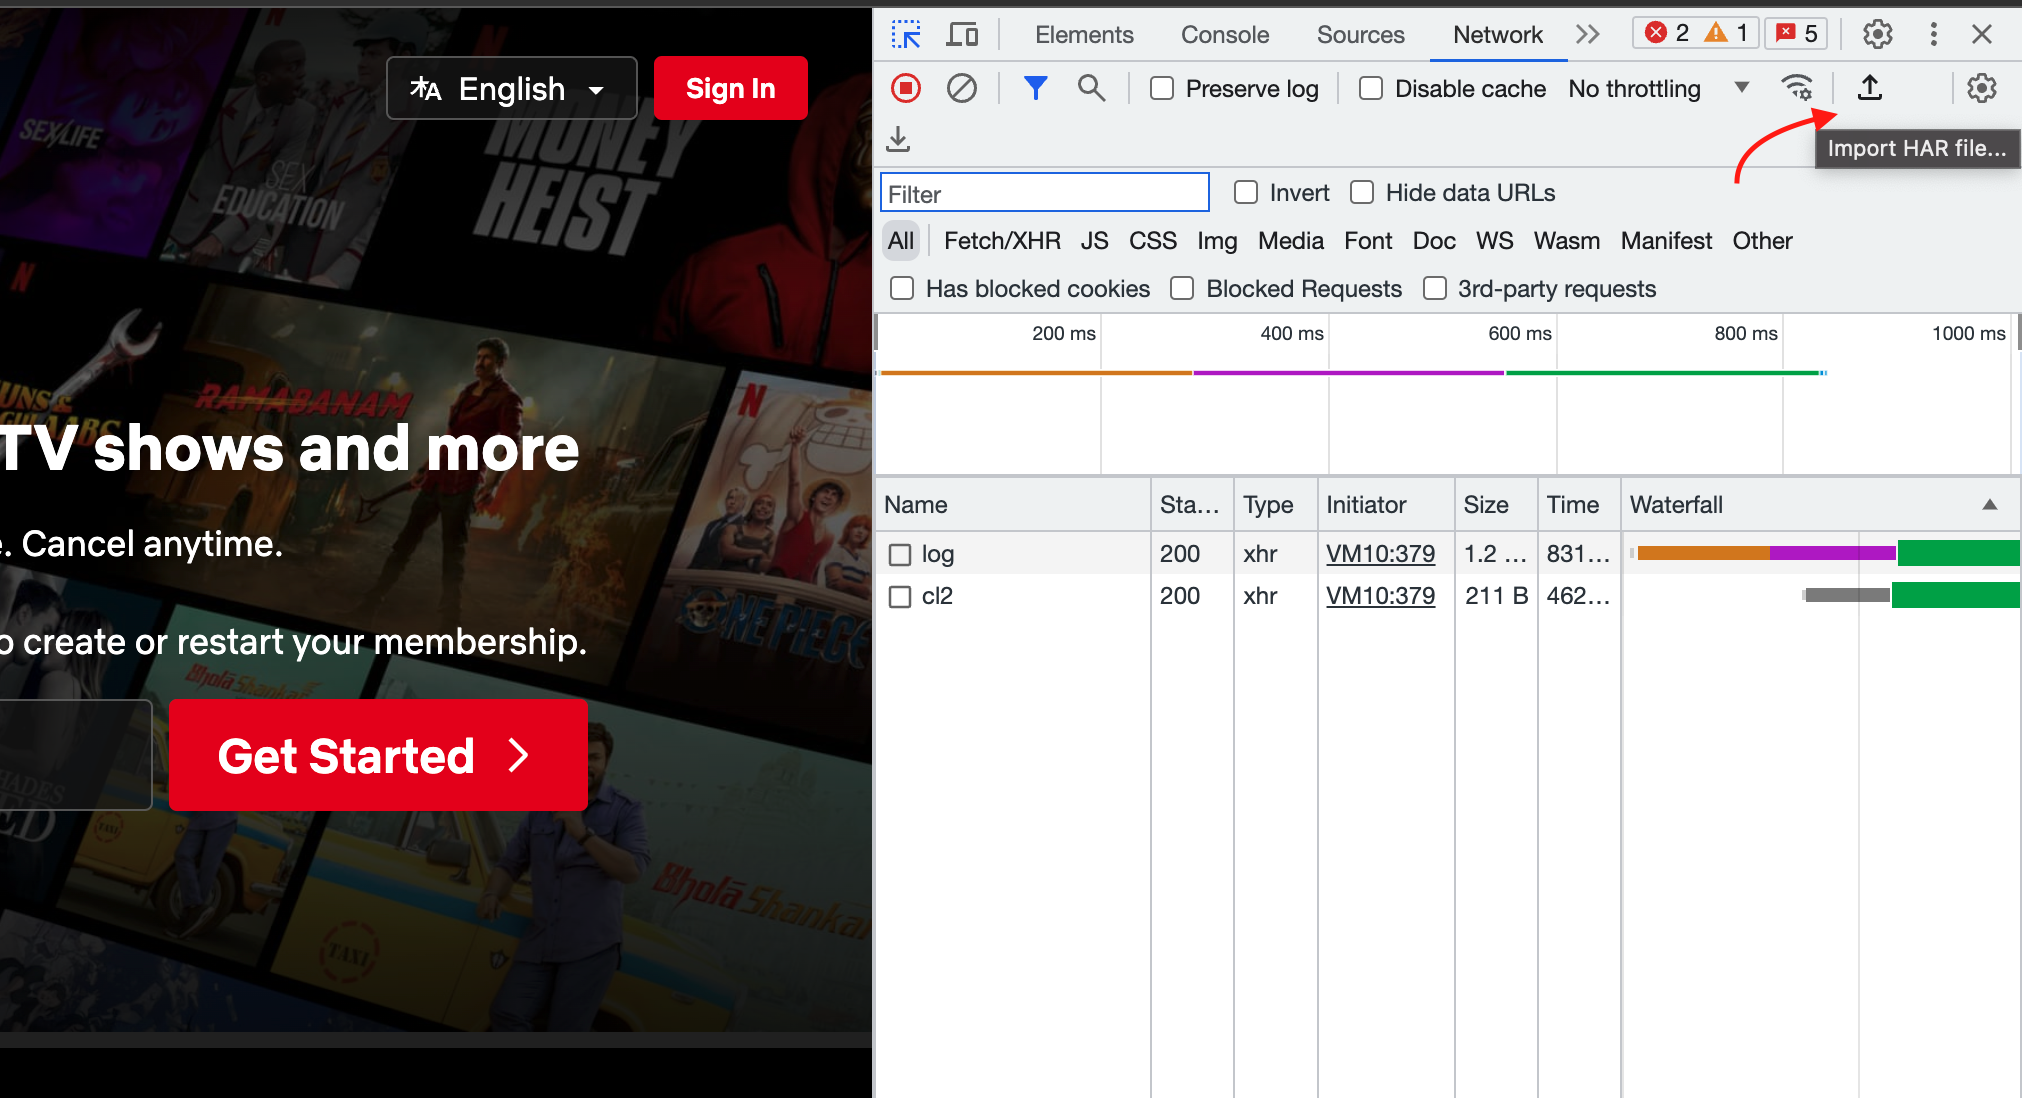Open network conditions wifi icon
2022x1098 pixels.
[x=1797, y=89]
